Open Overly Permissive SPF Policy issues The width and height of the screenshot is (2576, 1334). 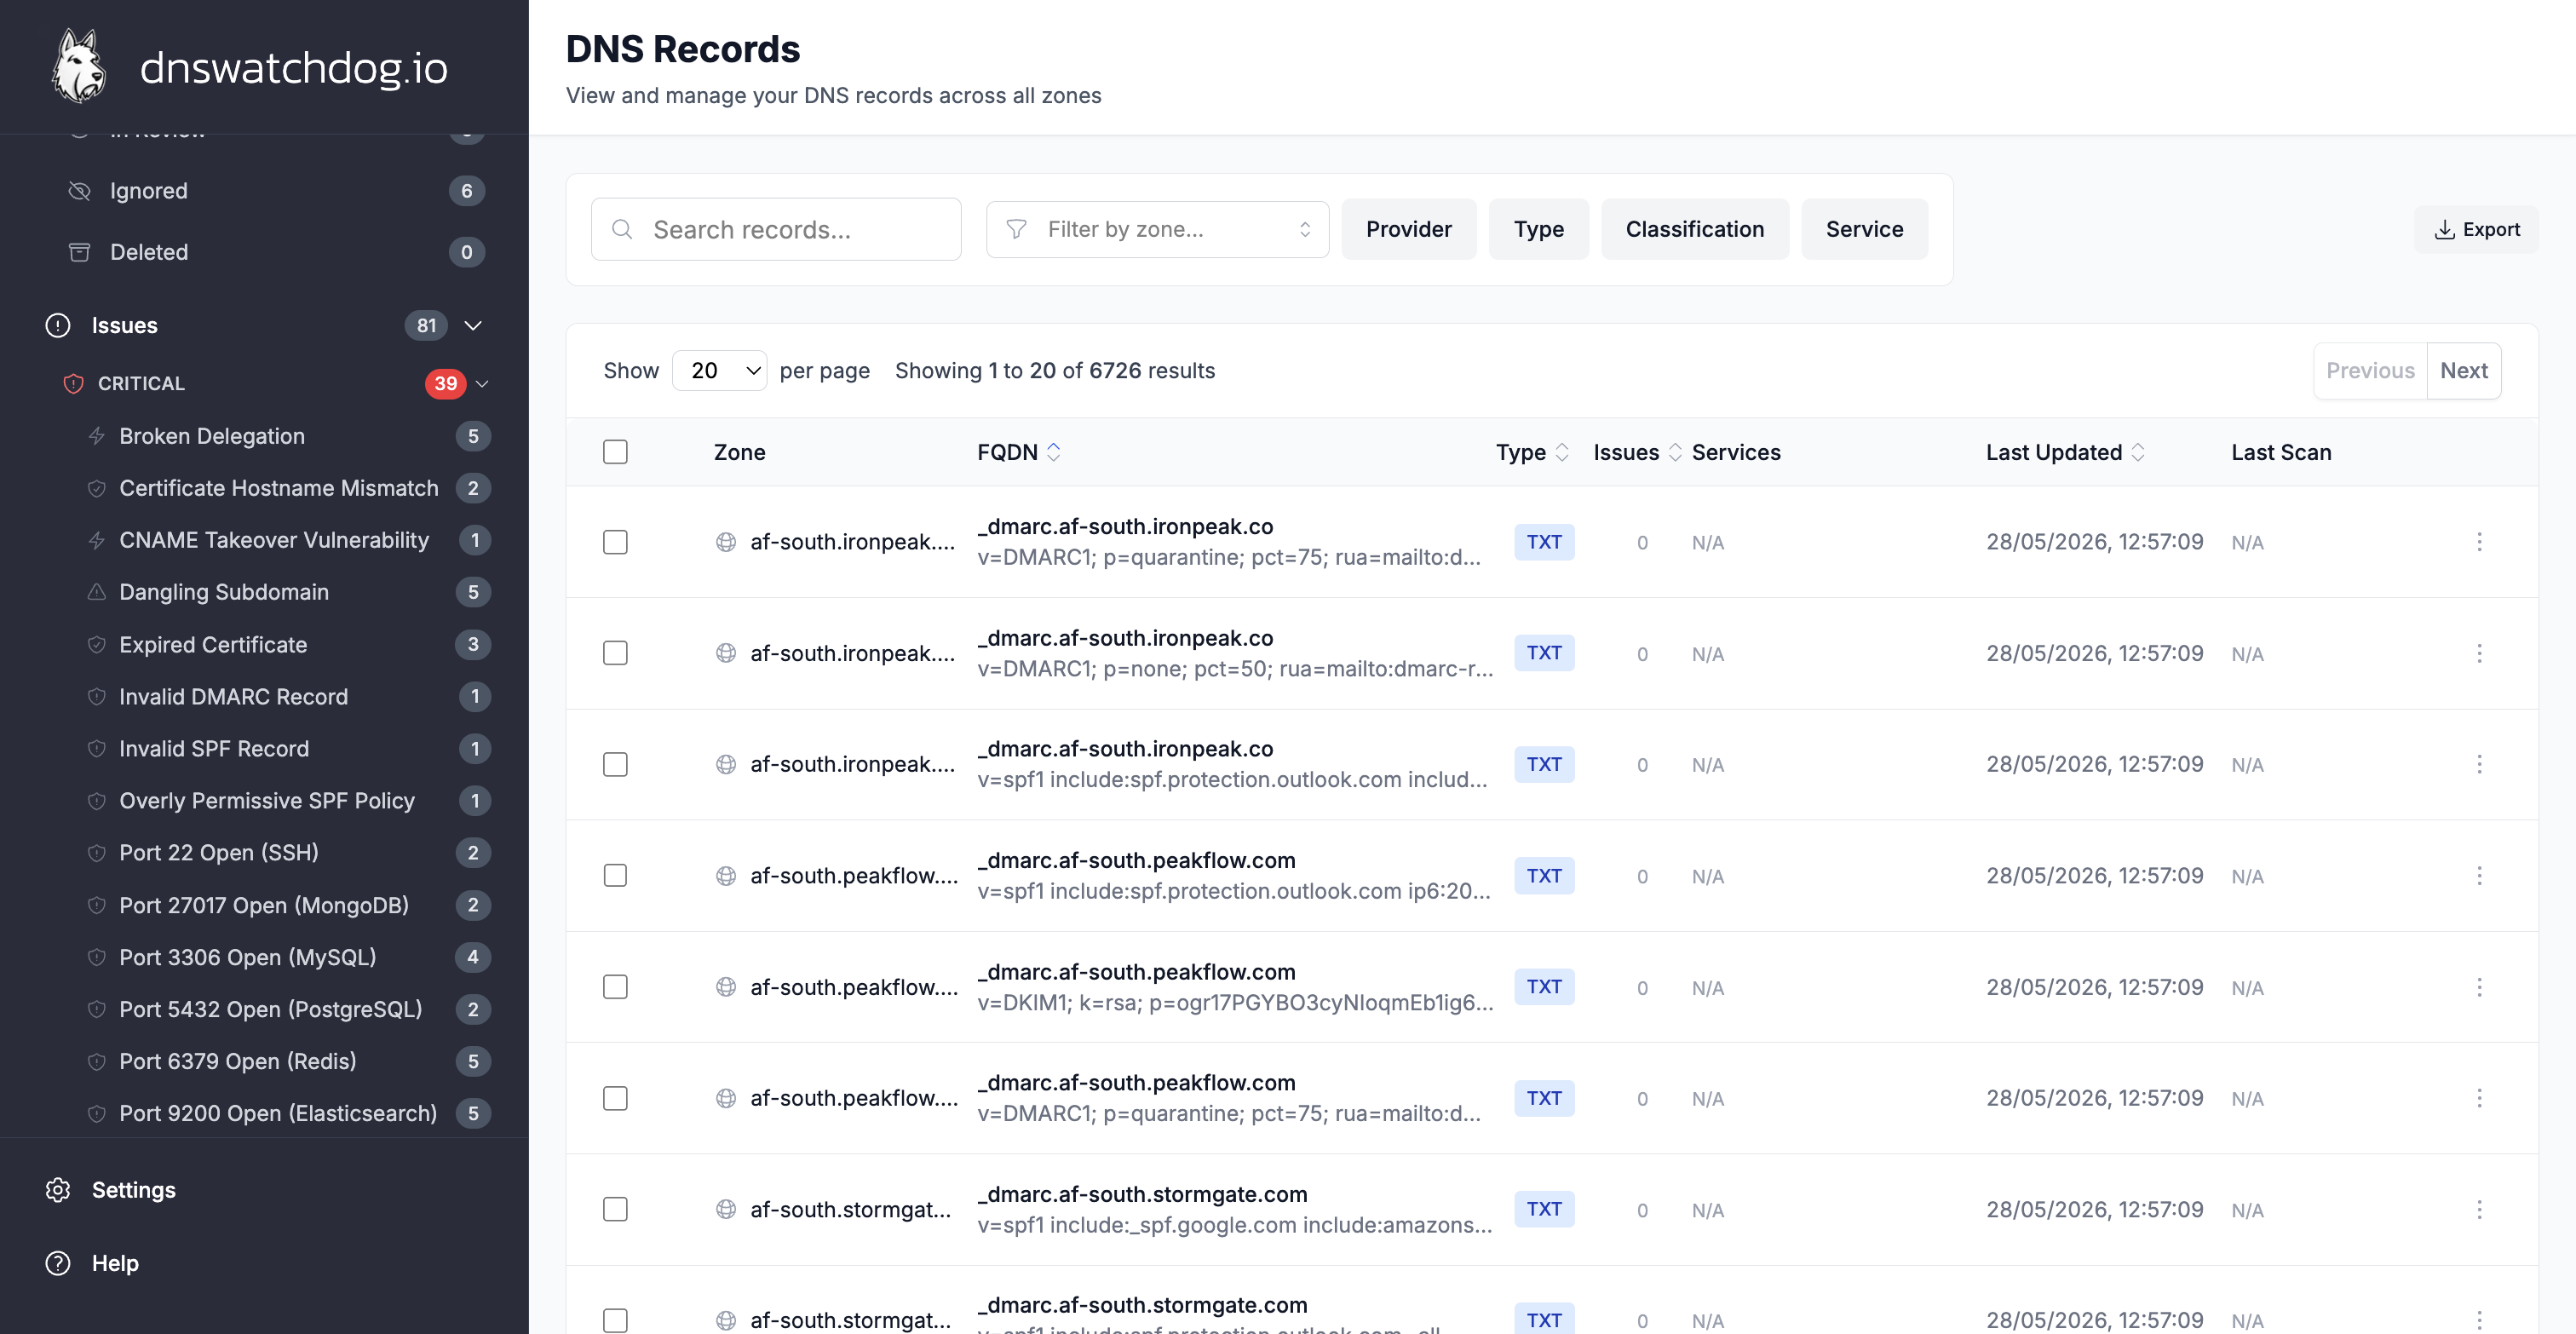click(288, 801)
